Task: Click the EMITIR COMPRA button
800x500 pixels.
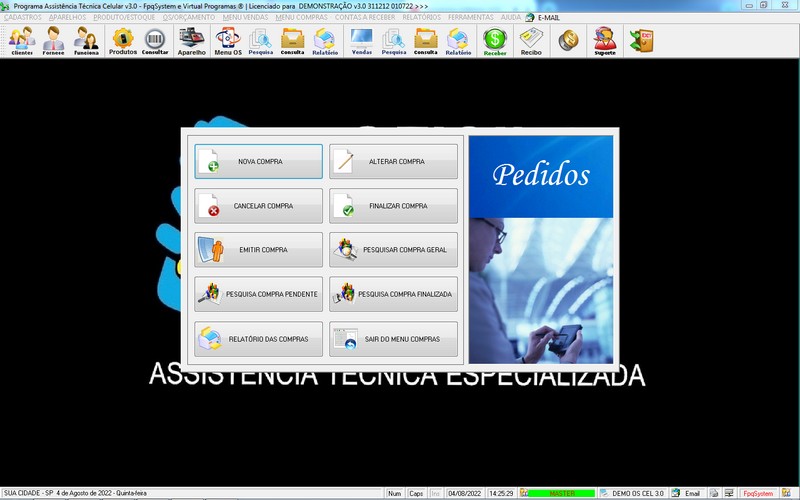Action: point(258,249)
